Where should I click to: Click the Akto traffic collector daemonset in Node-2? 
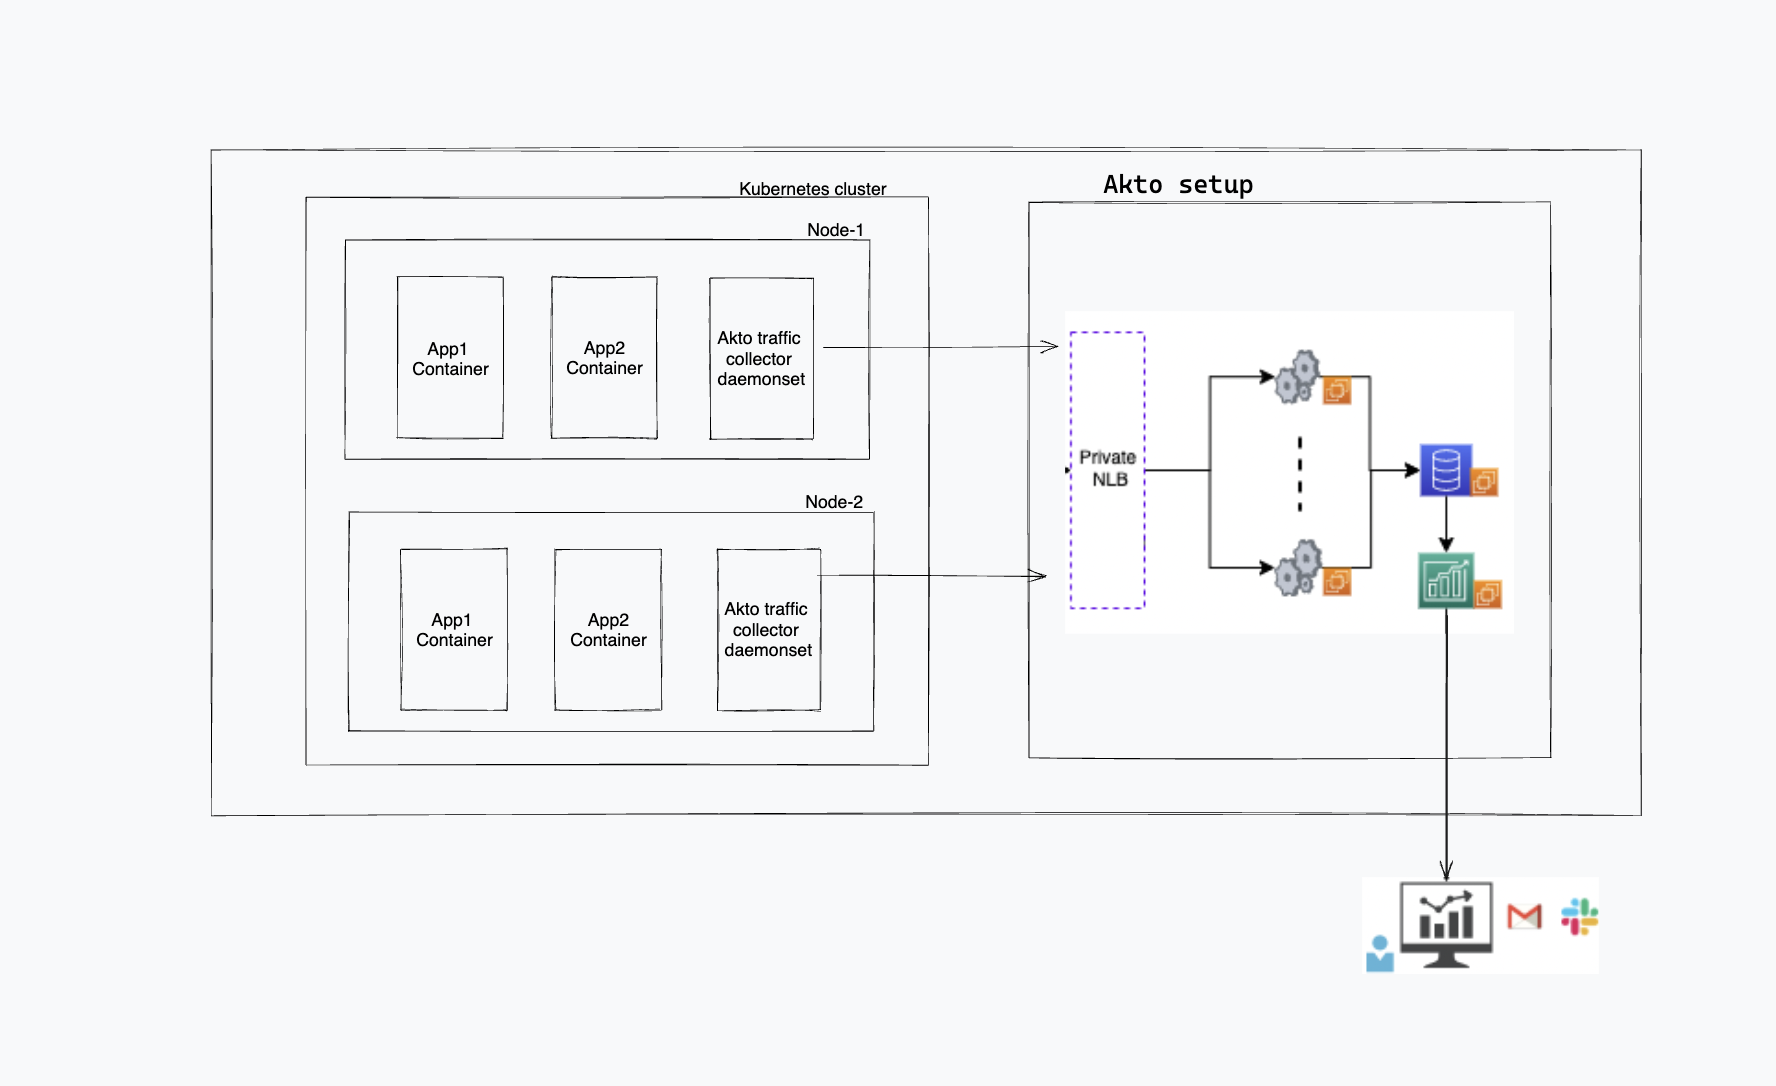pos(767,630)
